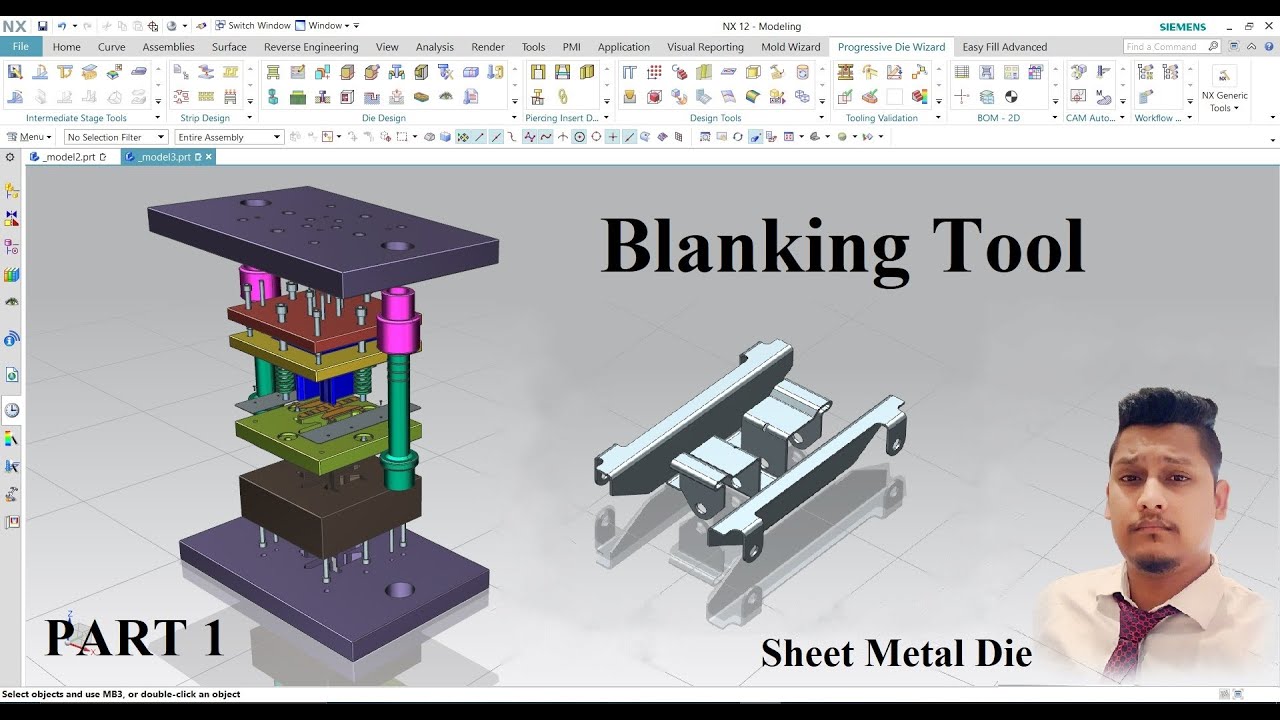Expand the Die Design group arrow
The image size is (1280, 720).
pyautogui.click(x=515, y=118)
